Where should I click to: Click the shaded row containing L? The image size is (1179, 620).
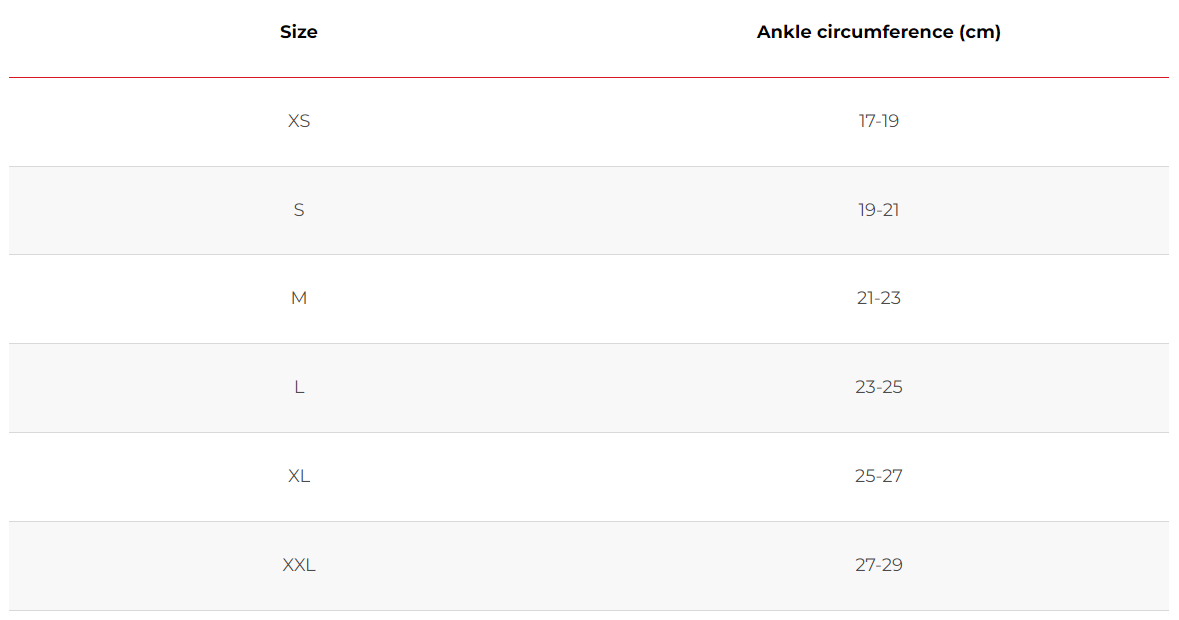pyautogui.click(x=589, y=388)
